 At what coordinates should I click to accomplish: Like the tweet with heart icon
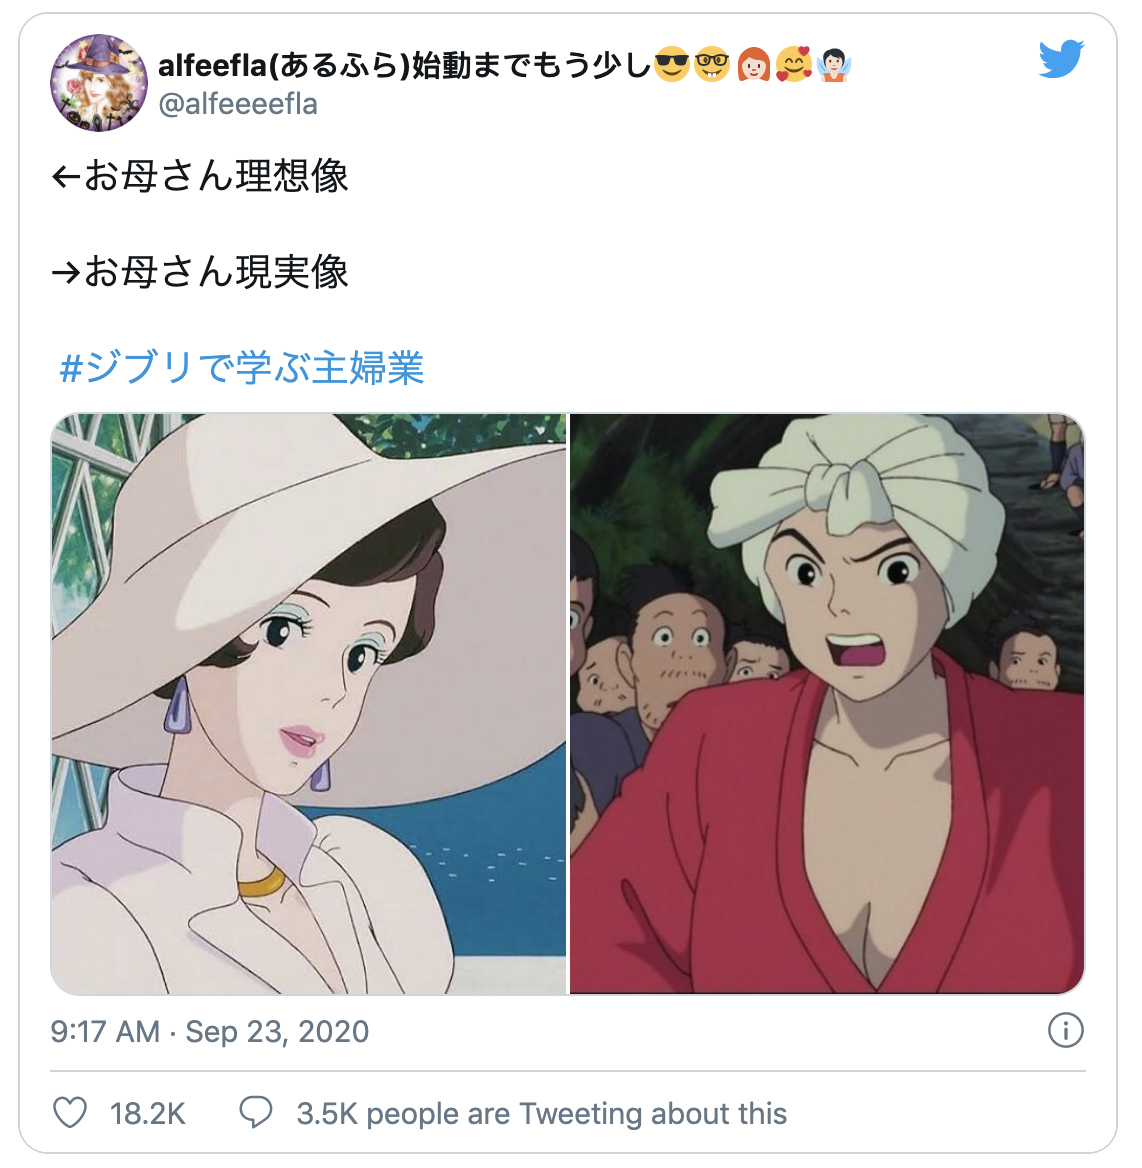(71, 1113)
